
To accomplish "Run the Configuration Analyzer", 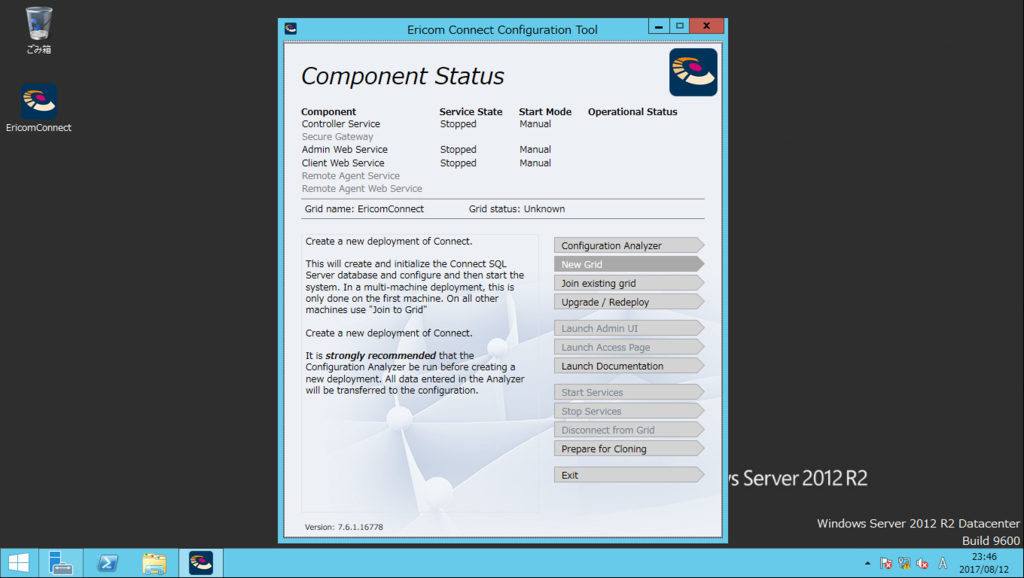I will coord(629,246).
